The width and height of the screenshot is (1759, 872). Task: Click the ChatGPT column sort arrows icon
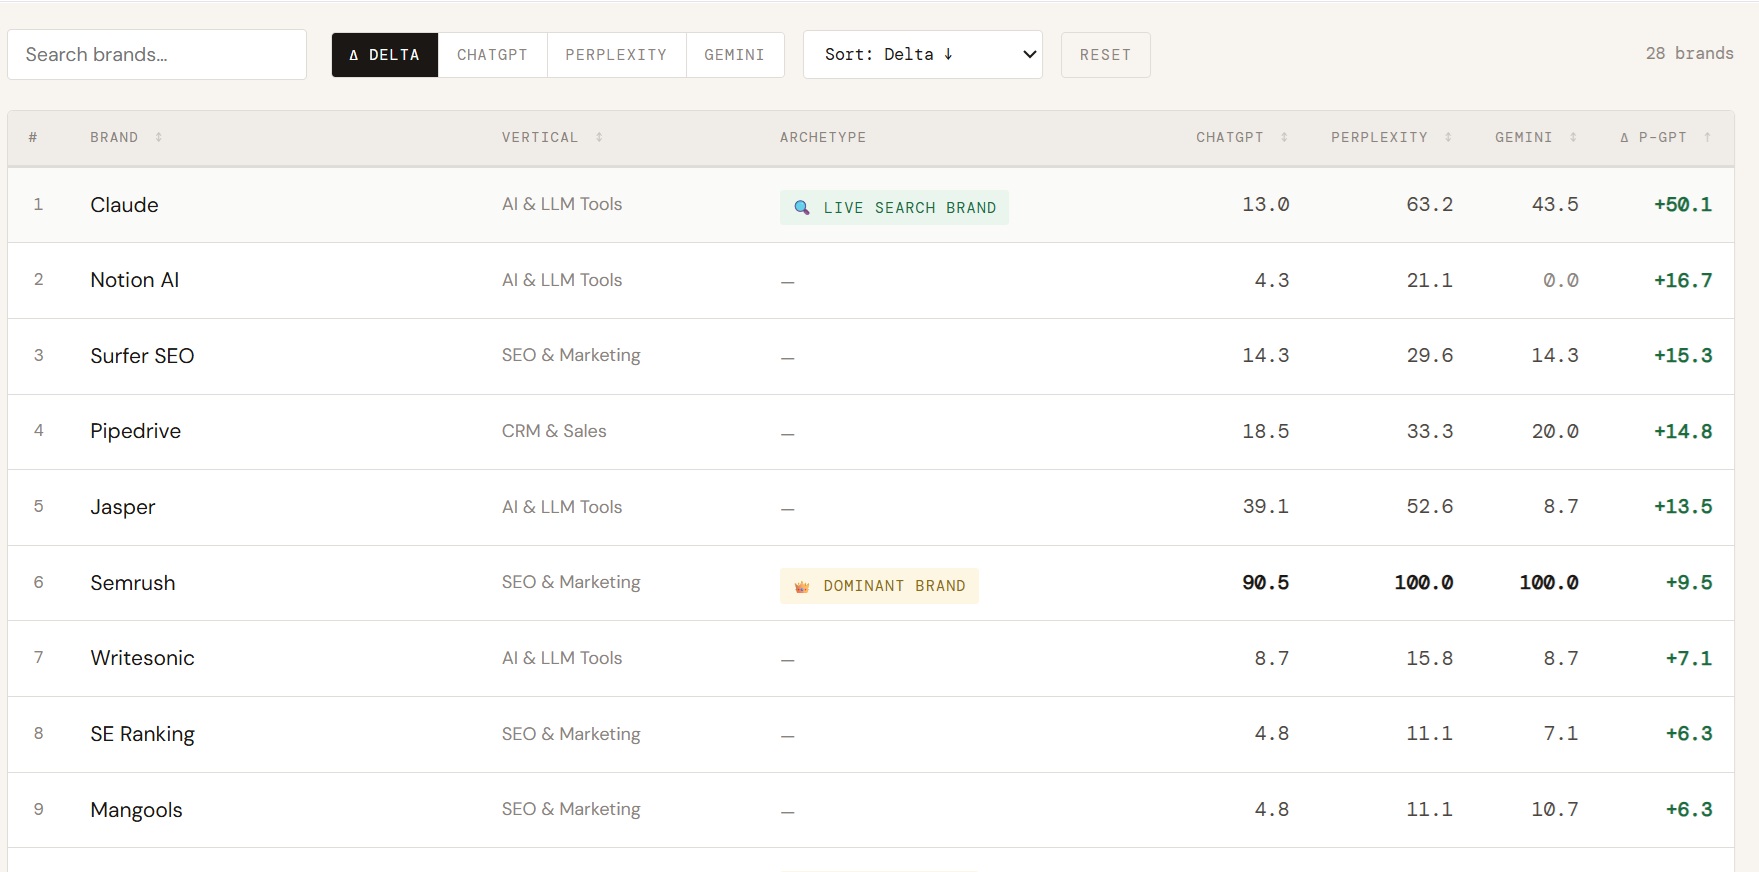click(1284, 138)
